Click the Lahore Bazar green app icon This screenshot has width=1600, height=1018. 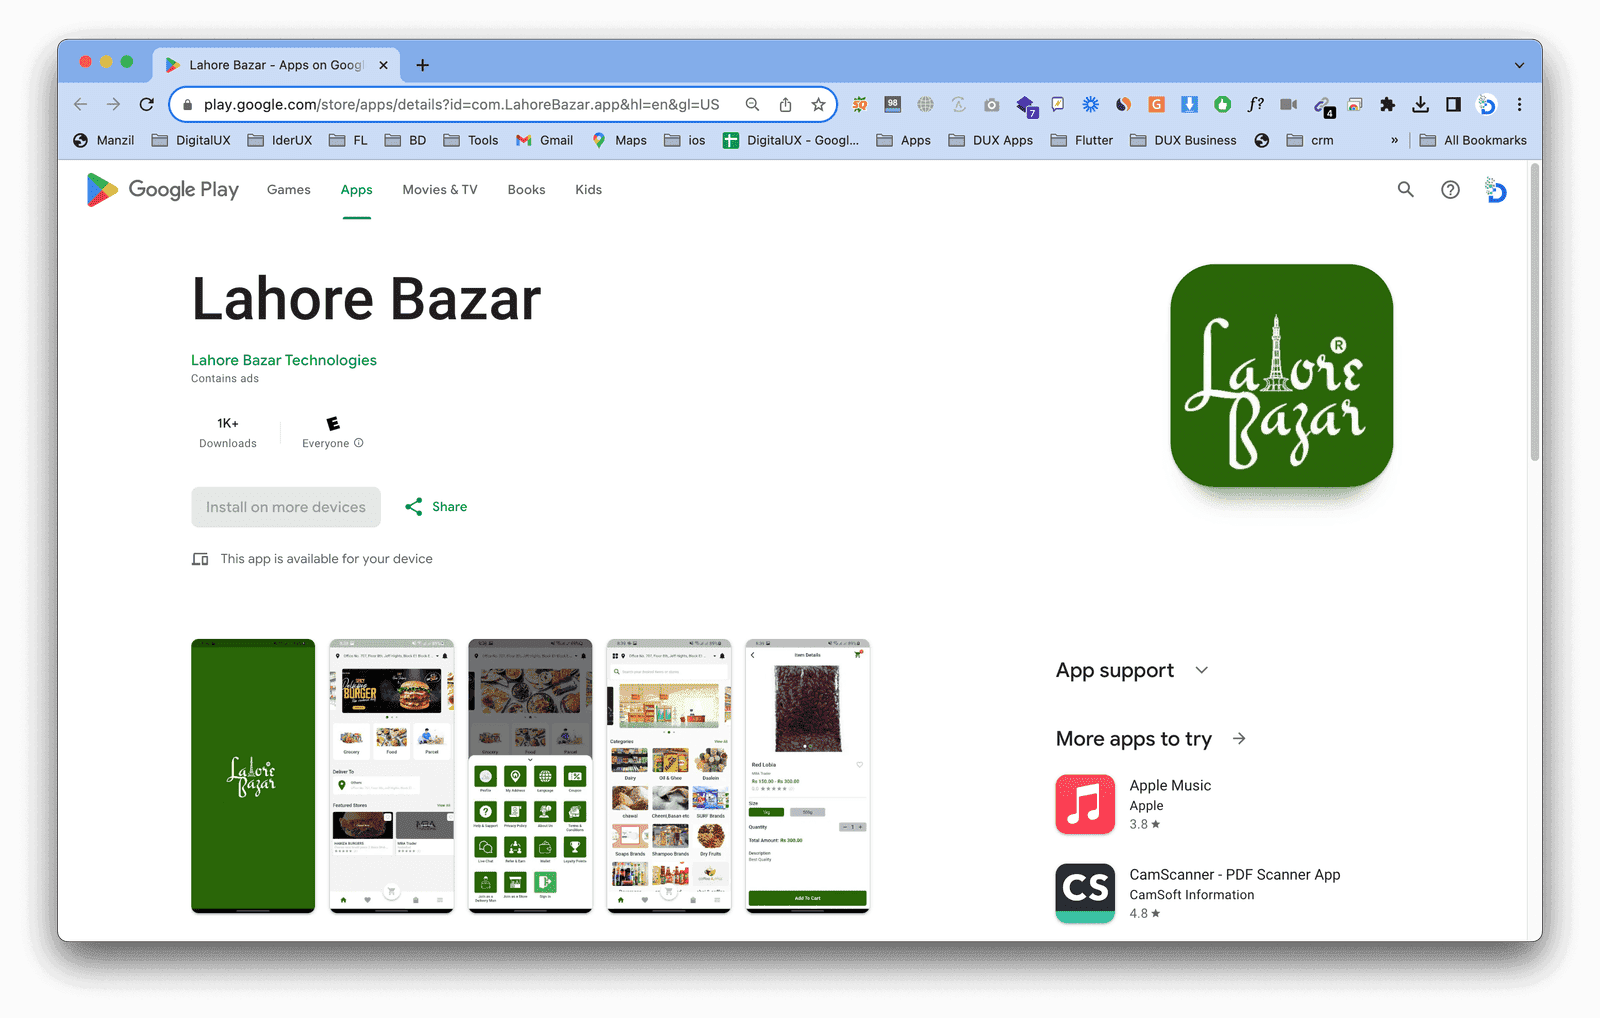coord(1281,375)
